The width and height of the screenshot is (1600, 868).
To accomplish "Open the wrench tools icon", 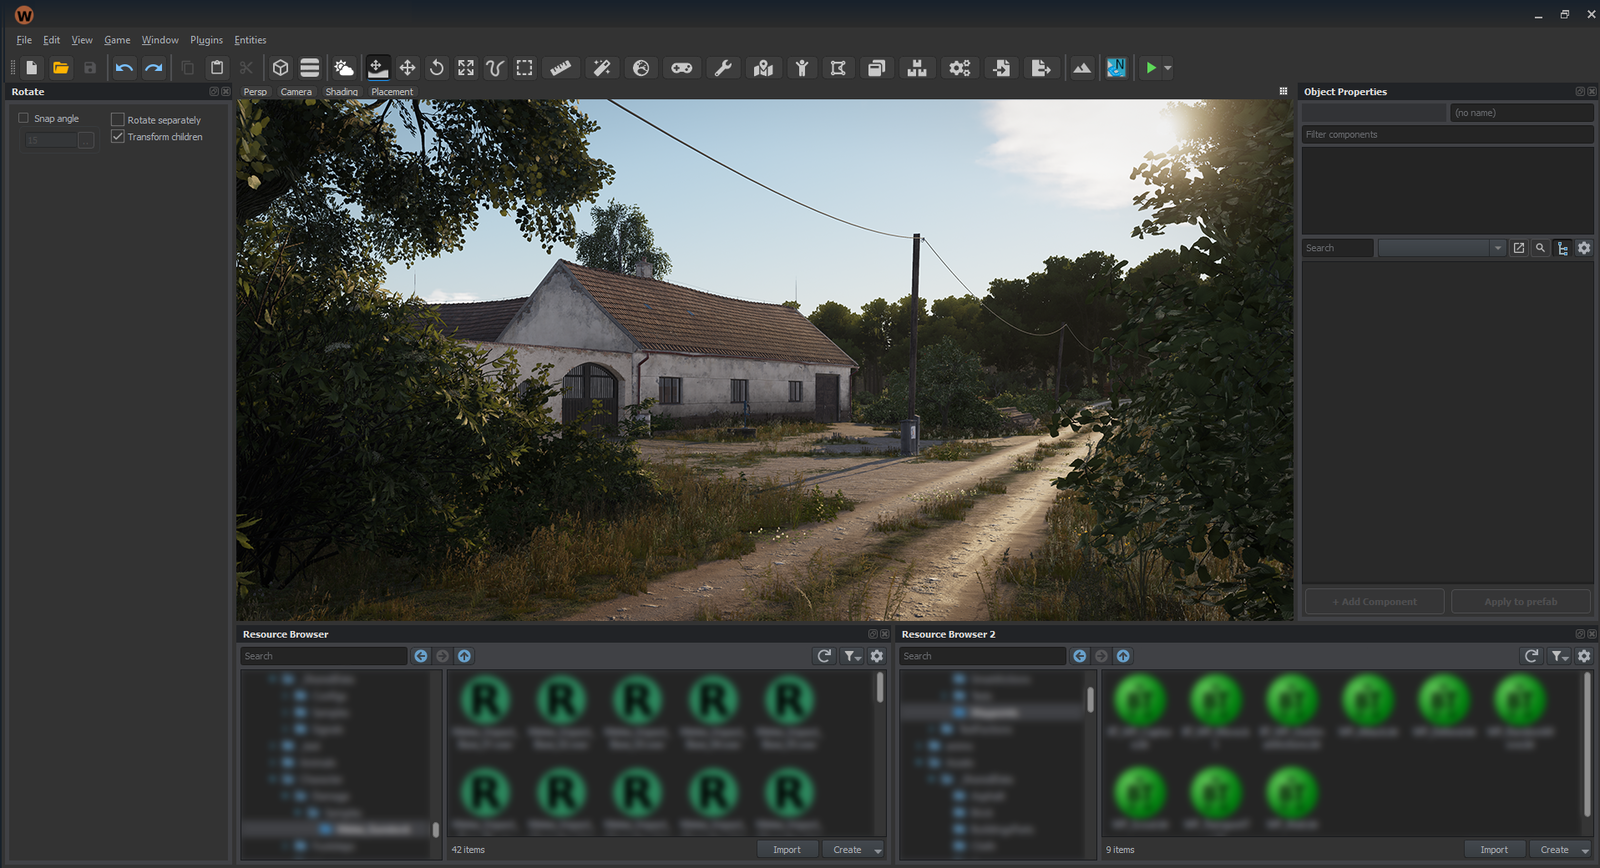I will pyautogui.click(x=723, y=68).
